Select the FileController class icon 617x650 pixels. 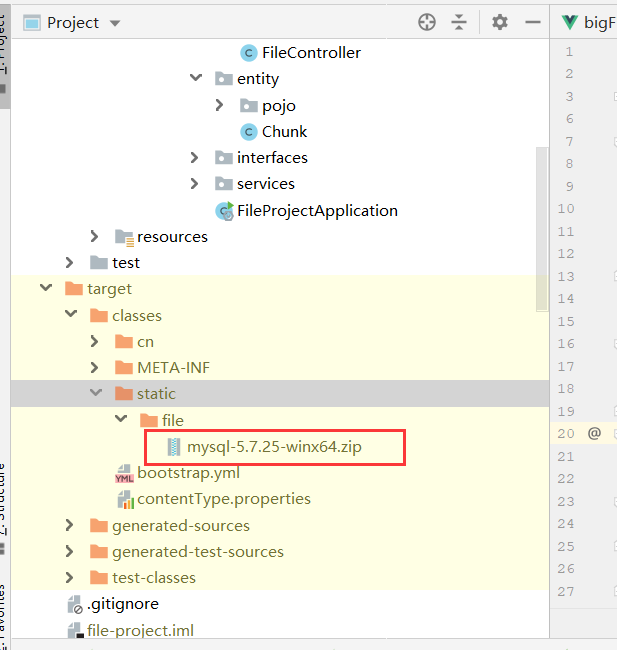tap(249, 53)
